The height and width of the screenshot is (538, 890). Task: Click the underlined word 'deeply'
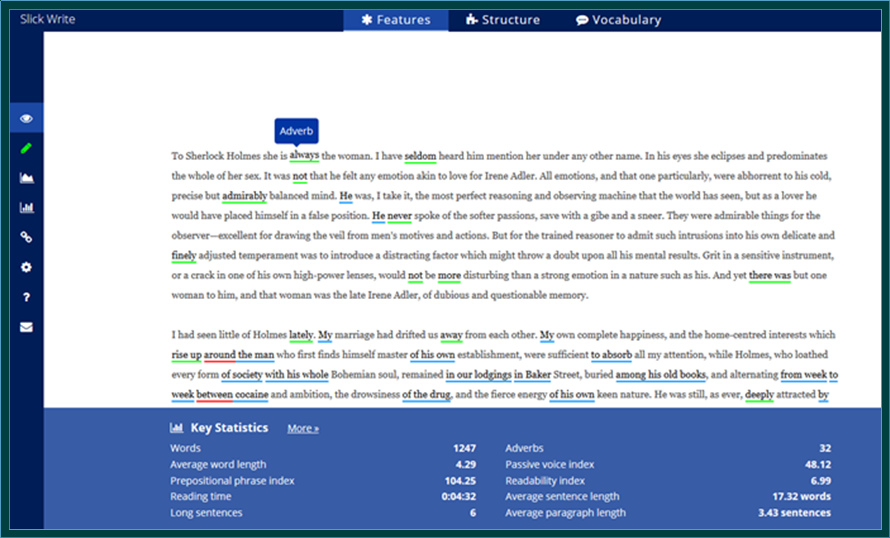(759, 394)
